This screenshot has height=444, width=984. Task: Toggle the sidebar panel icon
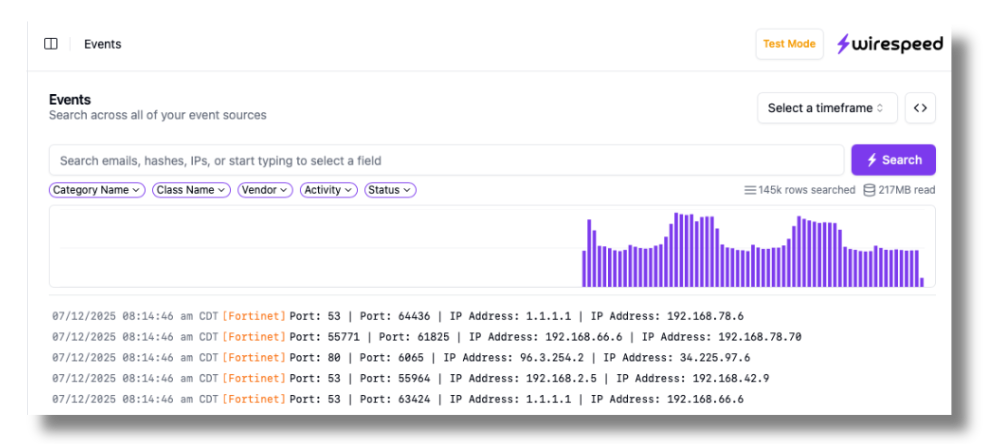point(51,44)
